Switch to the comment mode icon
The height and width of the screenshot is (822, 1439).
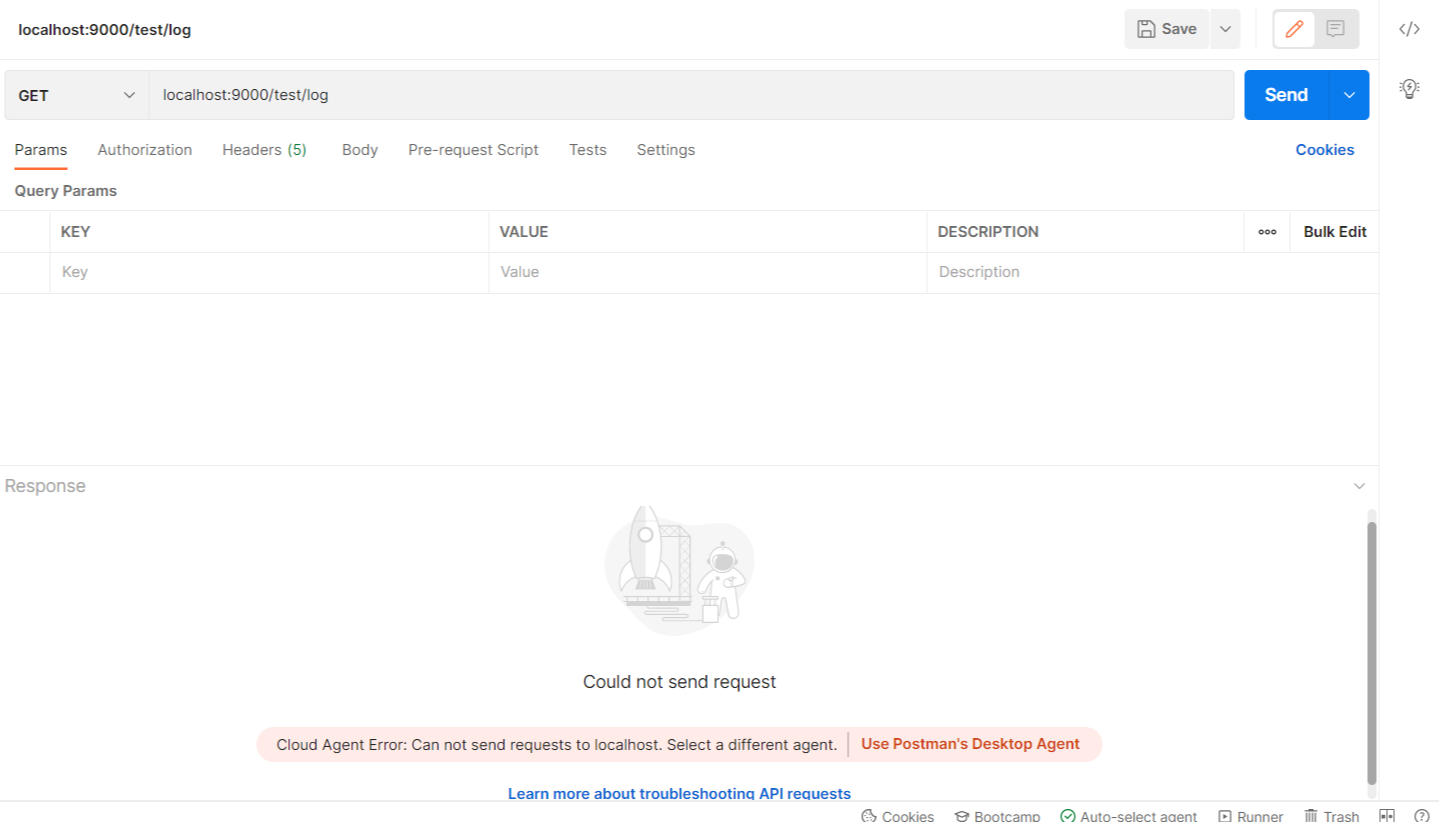pos(1335,29)
